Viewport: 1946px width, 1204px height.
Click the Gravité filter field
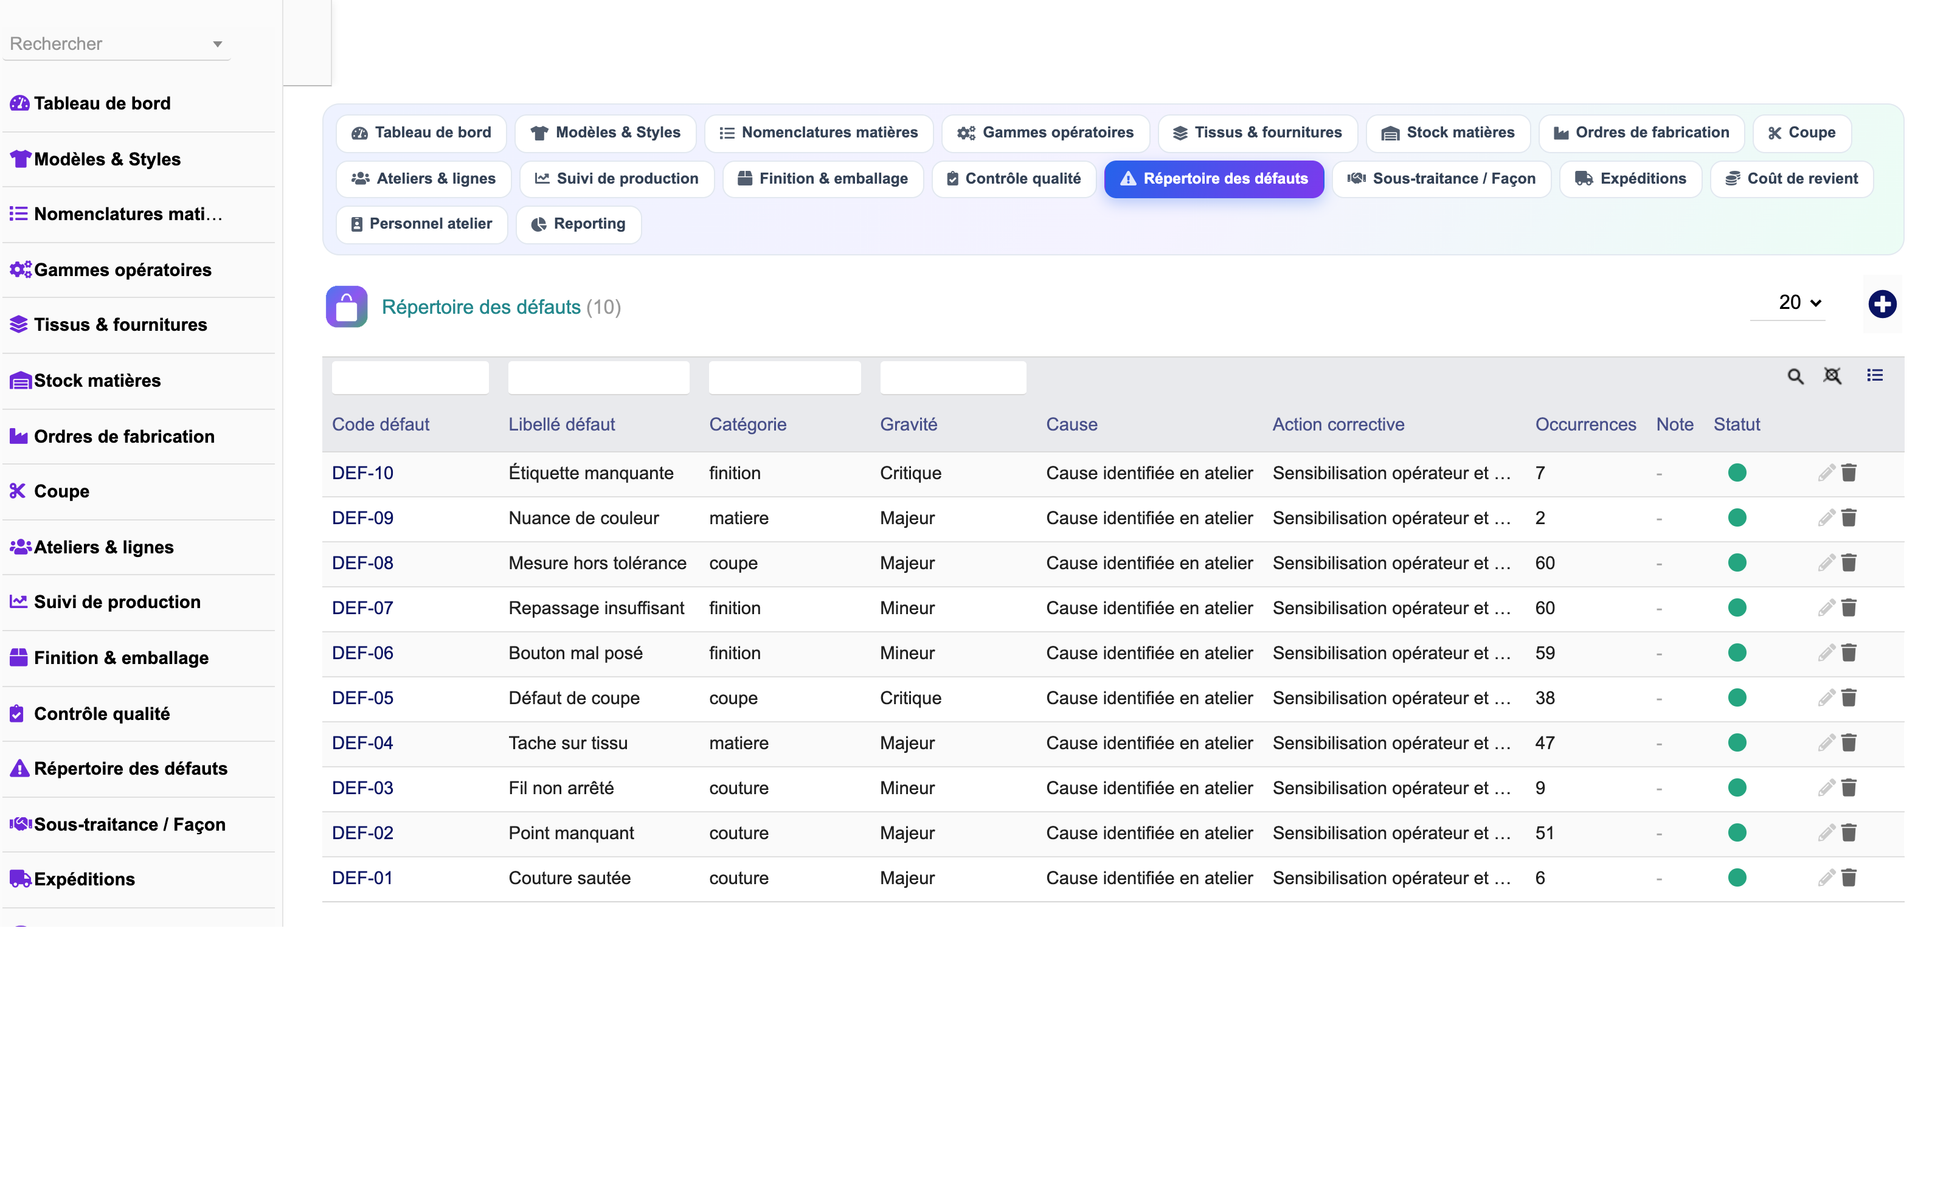[953, 377]
